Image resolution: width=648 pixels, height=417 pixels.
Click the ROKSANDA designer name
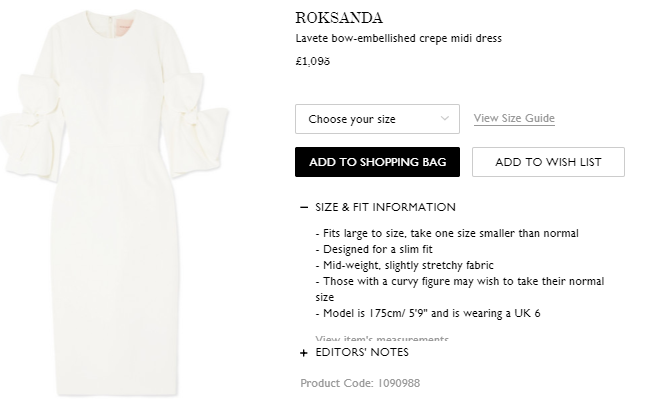339,17
